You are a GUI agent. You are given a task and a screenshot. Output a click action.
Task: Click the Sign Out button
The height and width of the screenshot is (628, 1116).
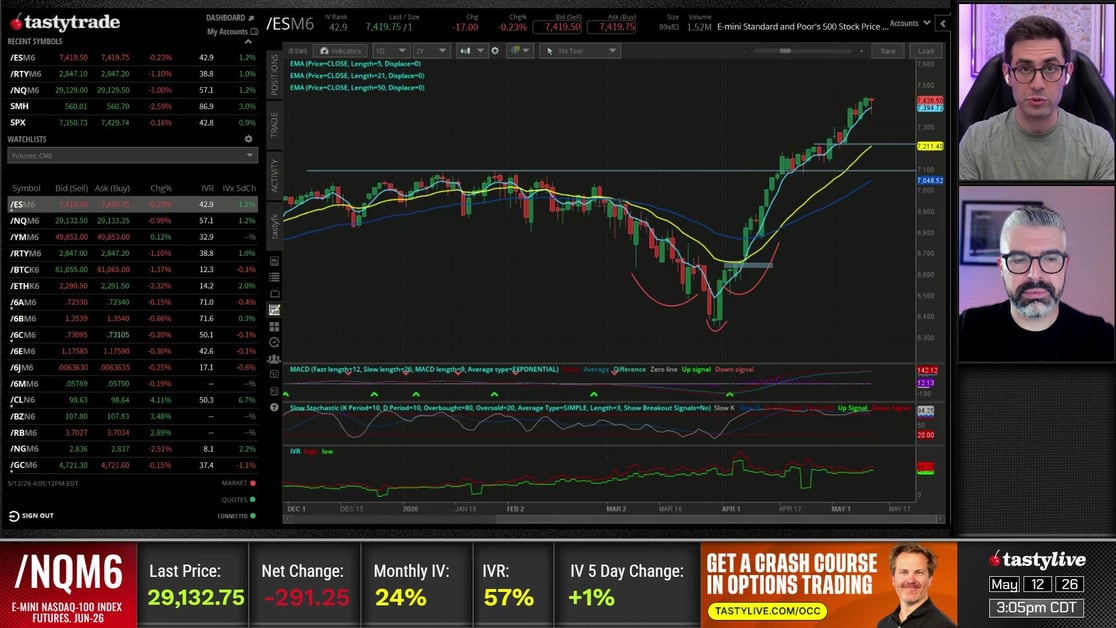pos(31,516)
